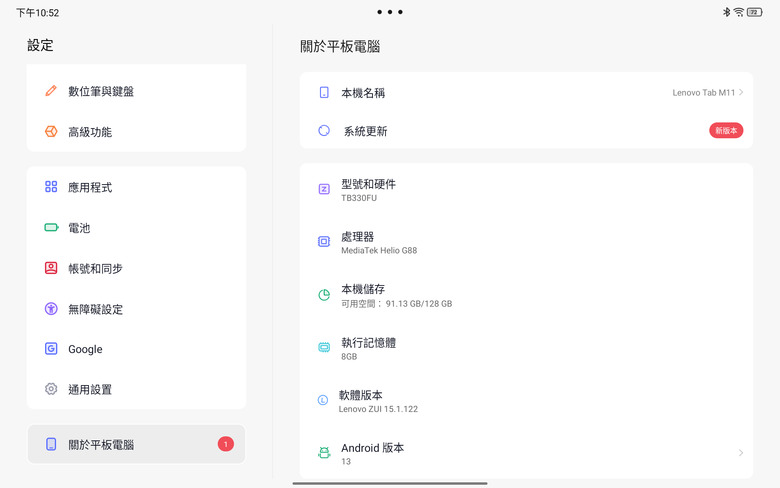This screenshot has height=488, width=780.
Task: Tap the chip icon beside 處理器
Action: (x=324, y=242)
